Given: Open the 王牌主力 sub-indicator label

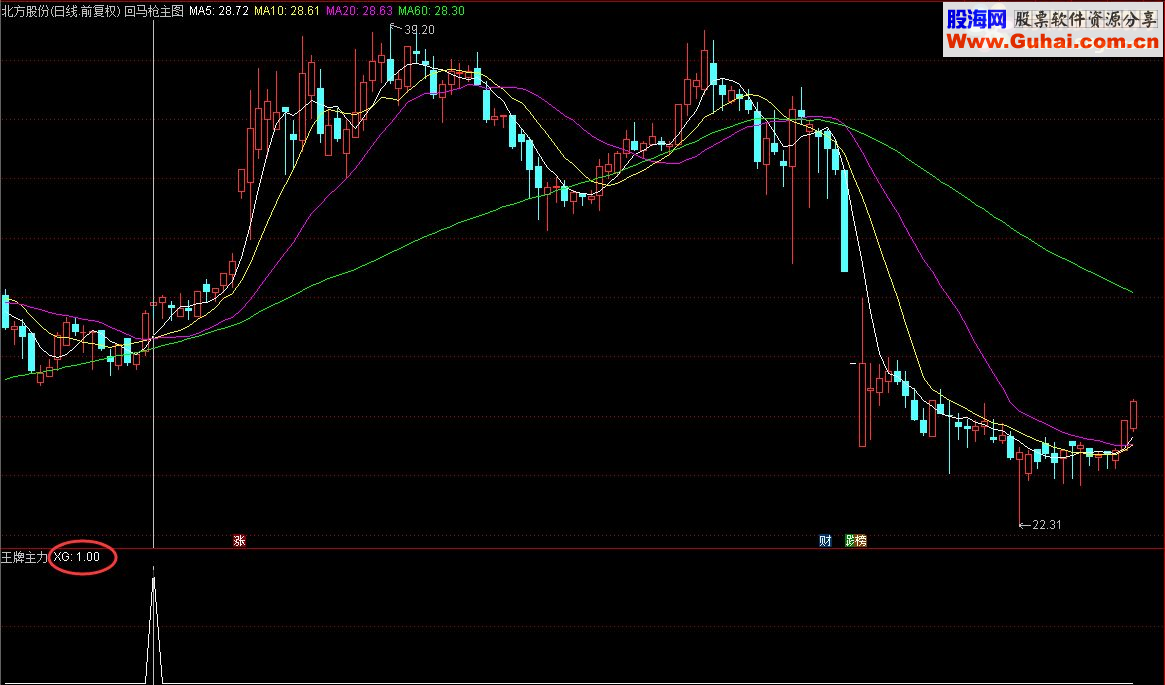Looking at the screenshot, I should coord(24,557).
